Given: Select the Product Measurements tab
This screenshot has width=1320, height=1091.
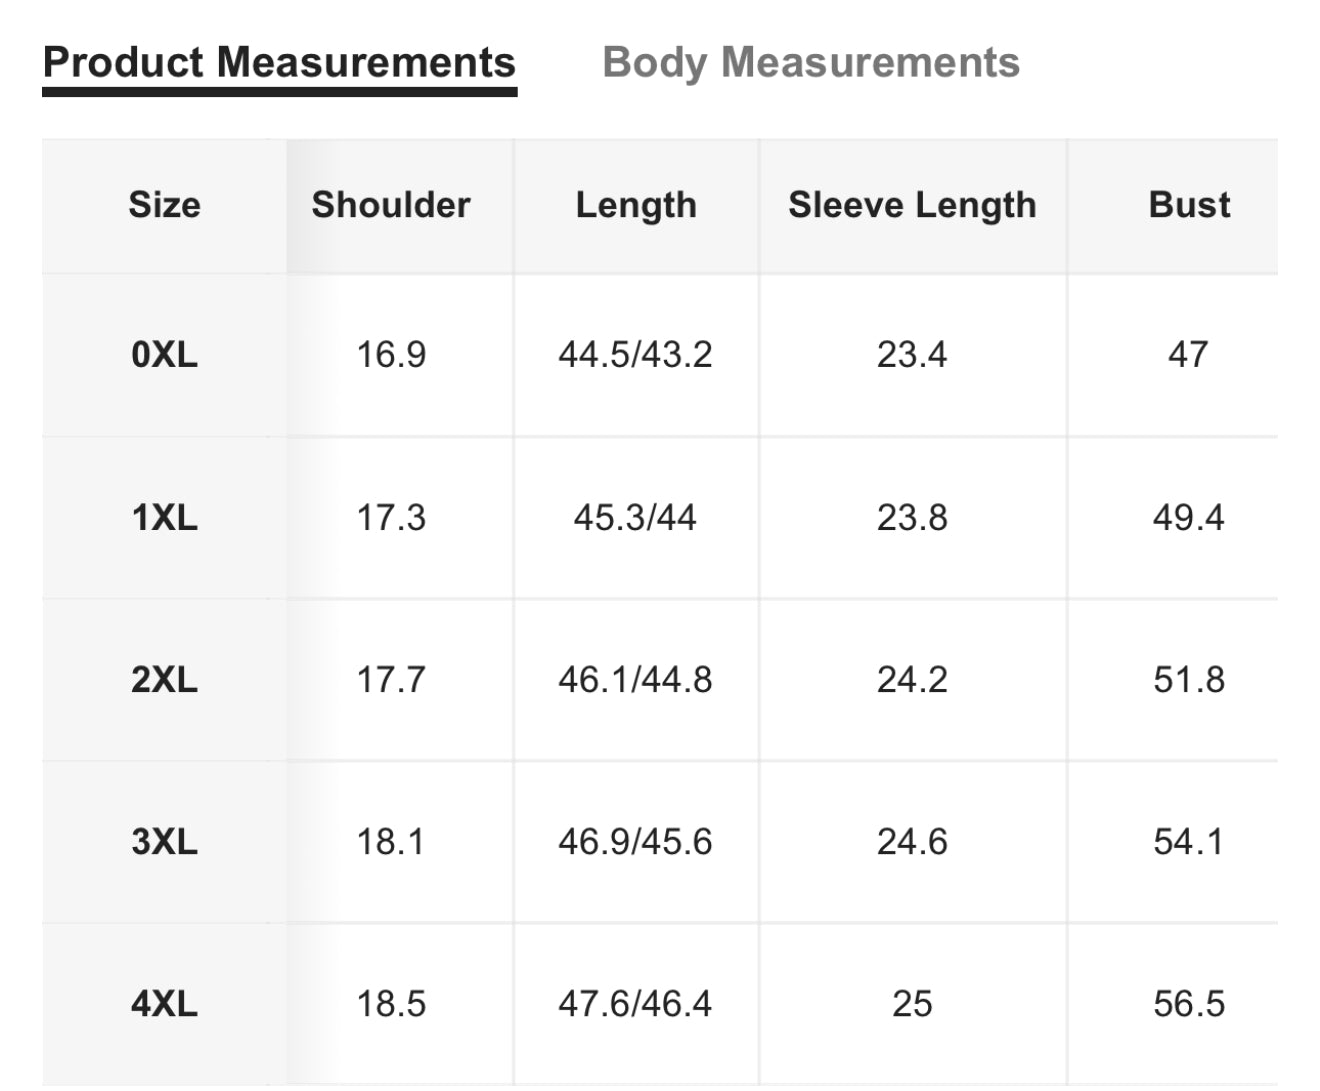Looking at the screenshot, I should click(x=279, y=62).
